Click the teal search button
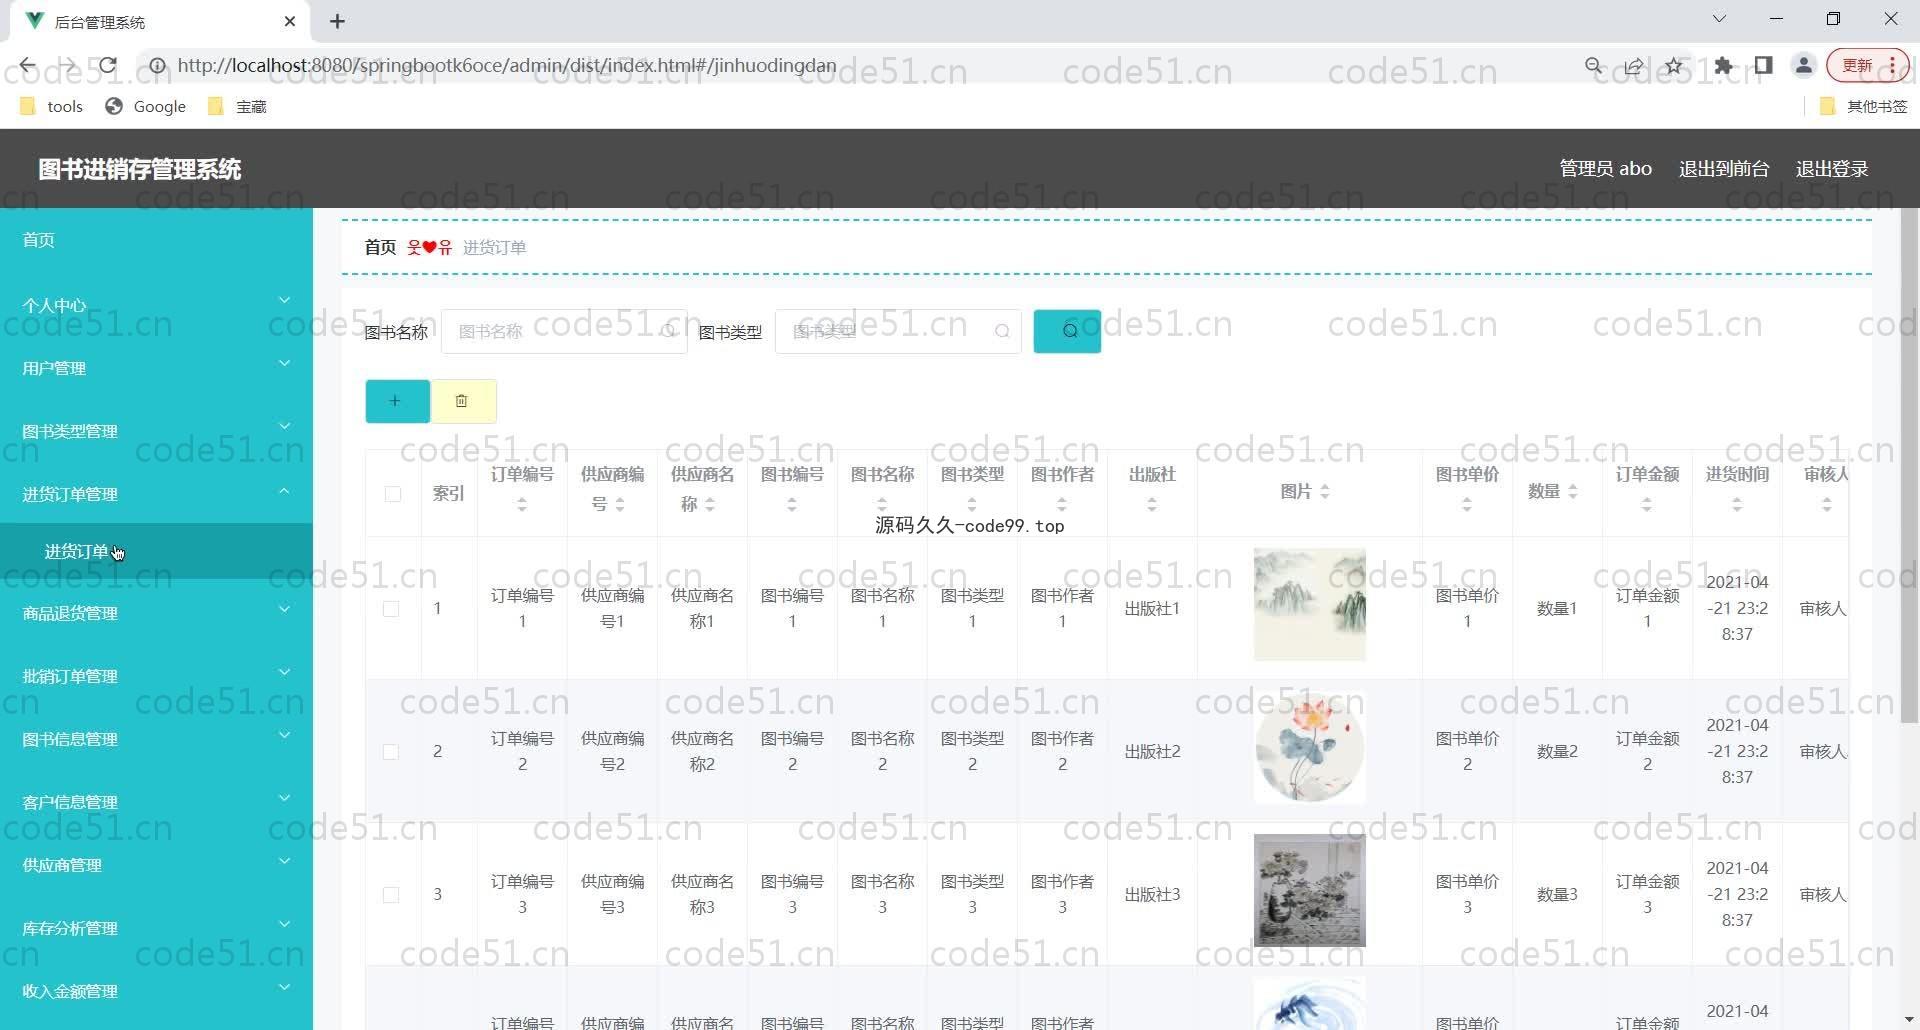The height and width of the screenshot is (1030, 1920). pos(1067,331)
